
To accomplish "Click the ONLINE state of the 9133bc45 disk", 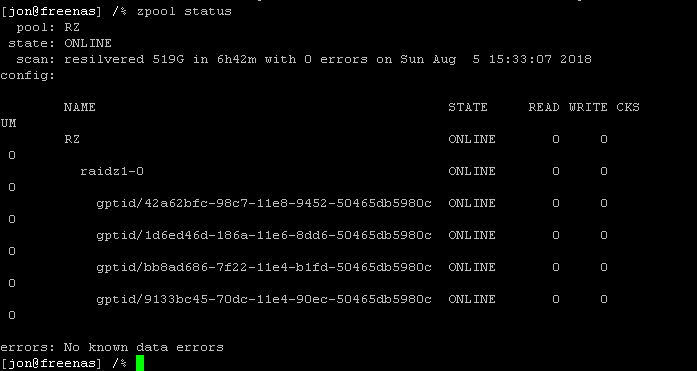I will click(x=472, y=299).
